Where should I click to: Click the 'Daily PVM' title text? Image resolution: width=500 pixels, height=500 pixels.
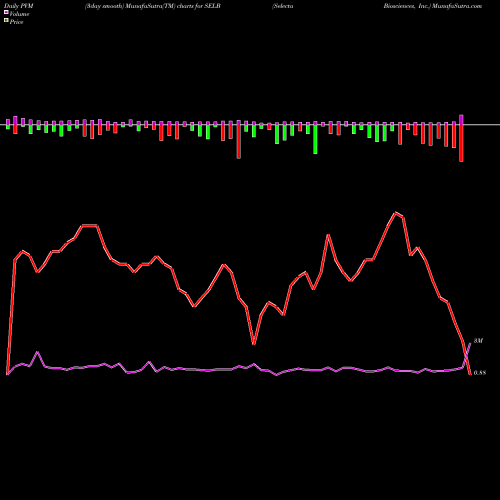click(19, 6)
